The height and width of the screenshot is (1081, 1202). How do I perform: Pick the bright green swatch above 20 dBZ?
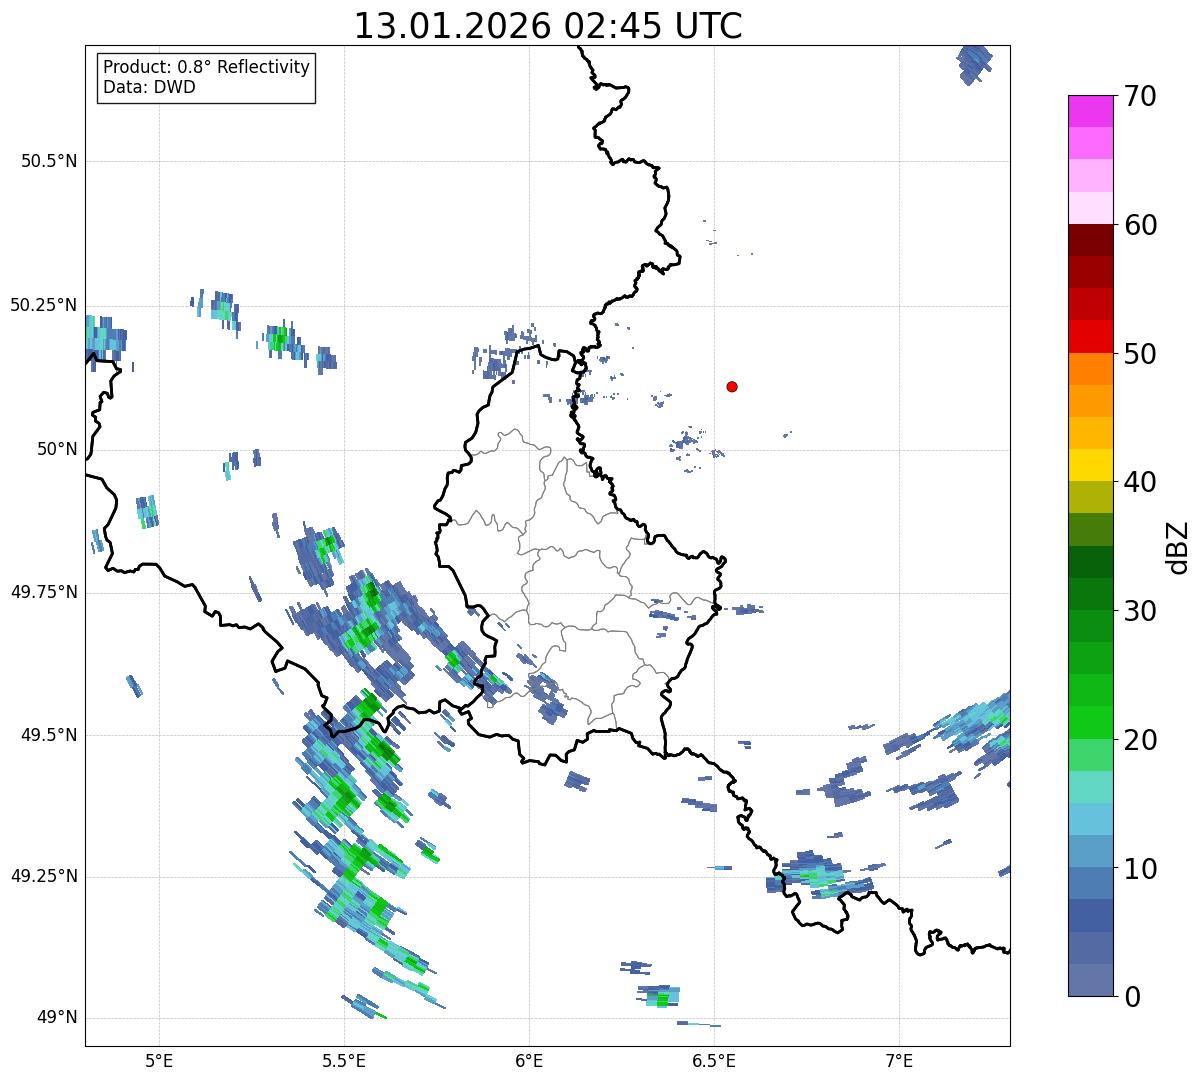coord(1090,722)
